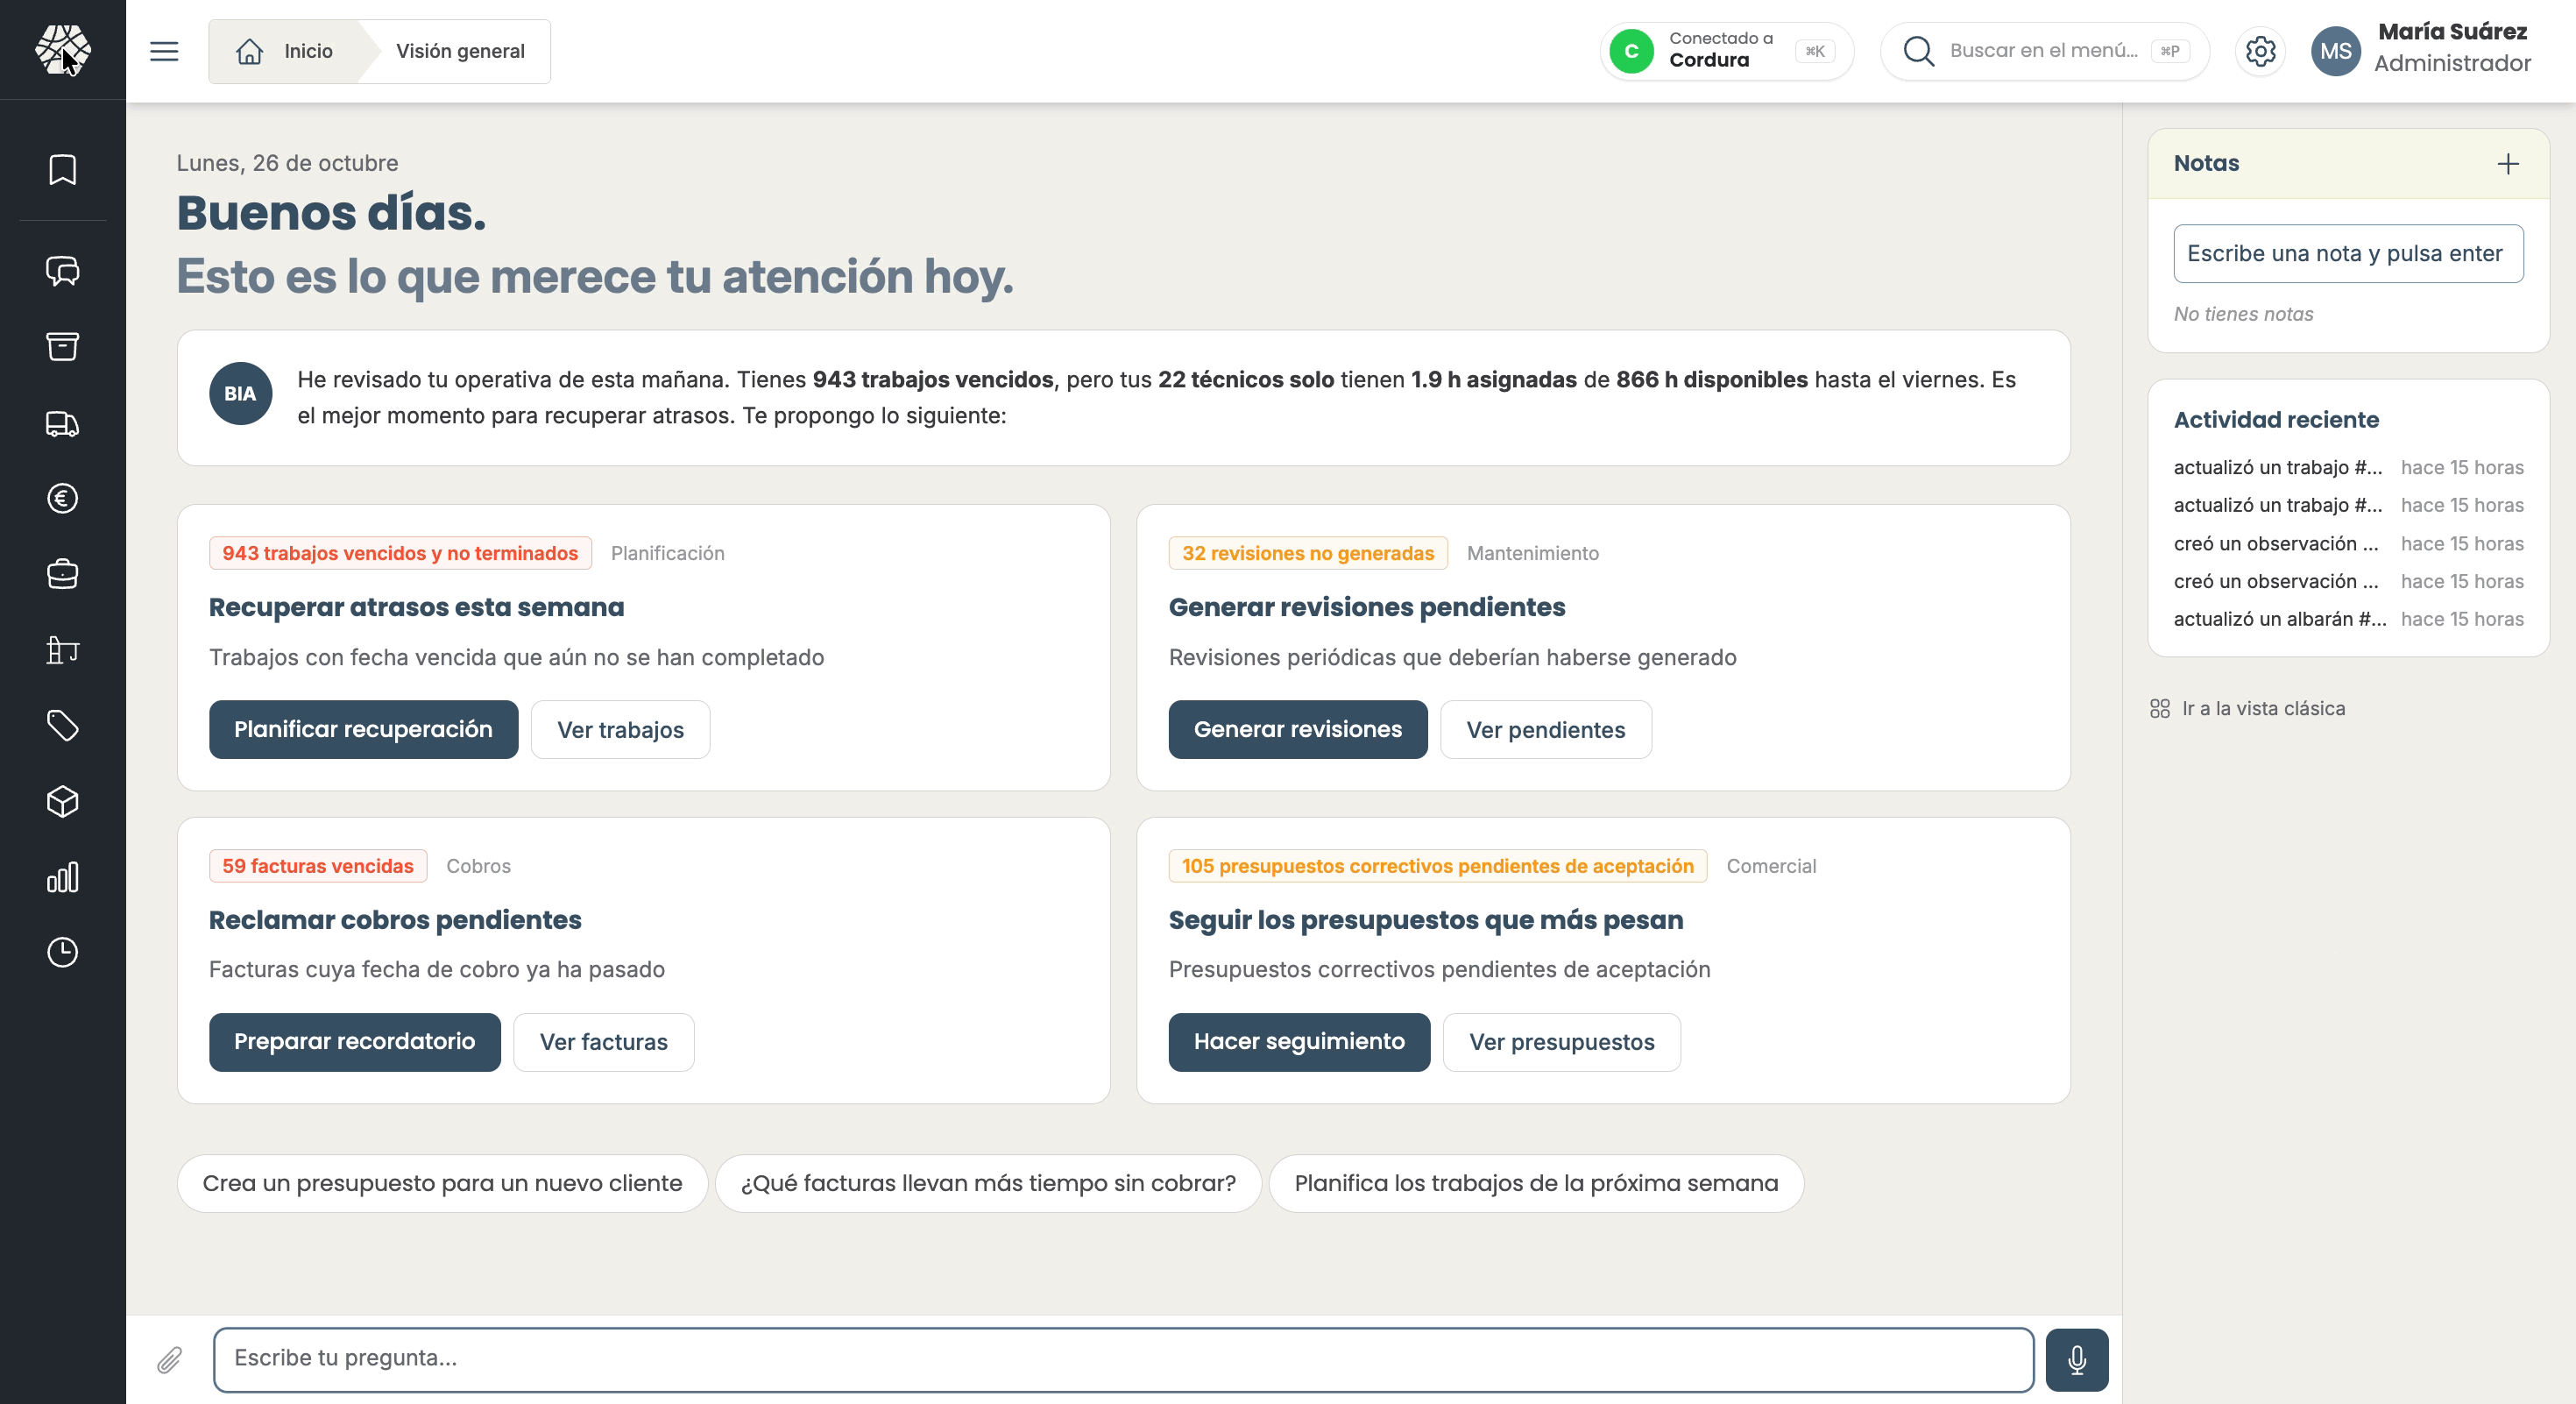Open the briefcase sidebar icon
This screenshot has width=2576, height=1404.
pos(62,574)
